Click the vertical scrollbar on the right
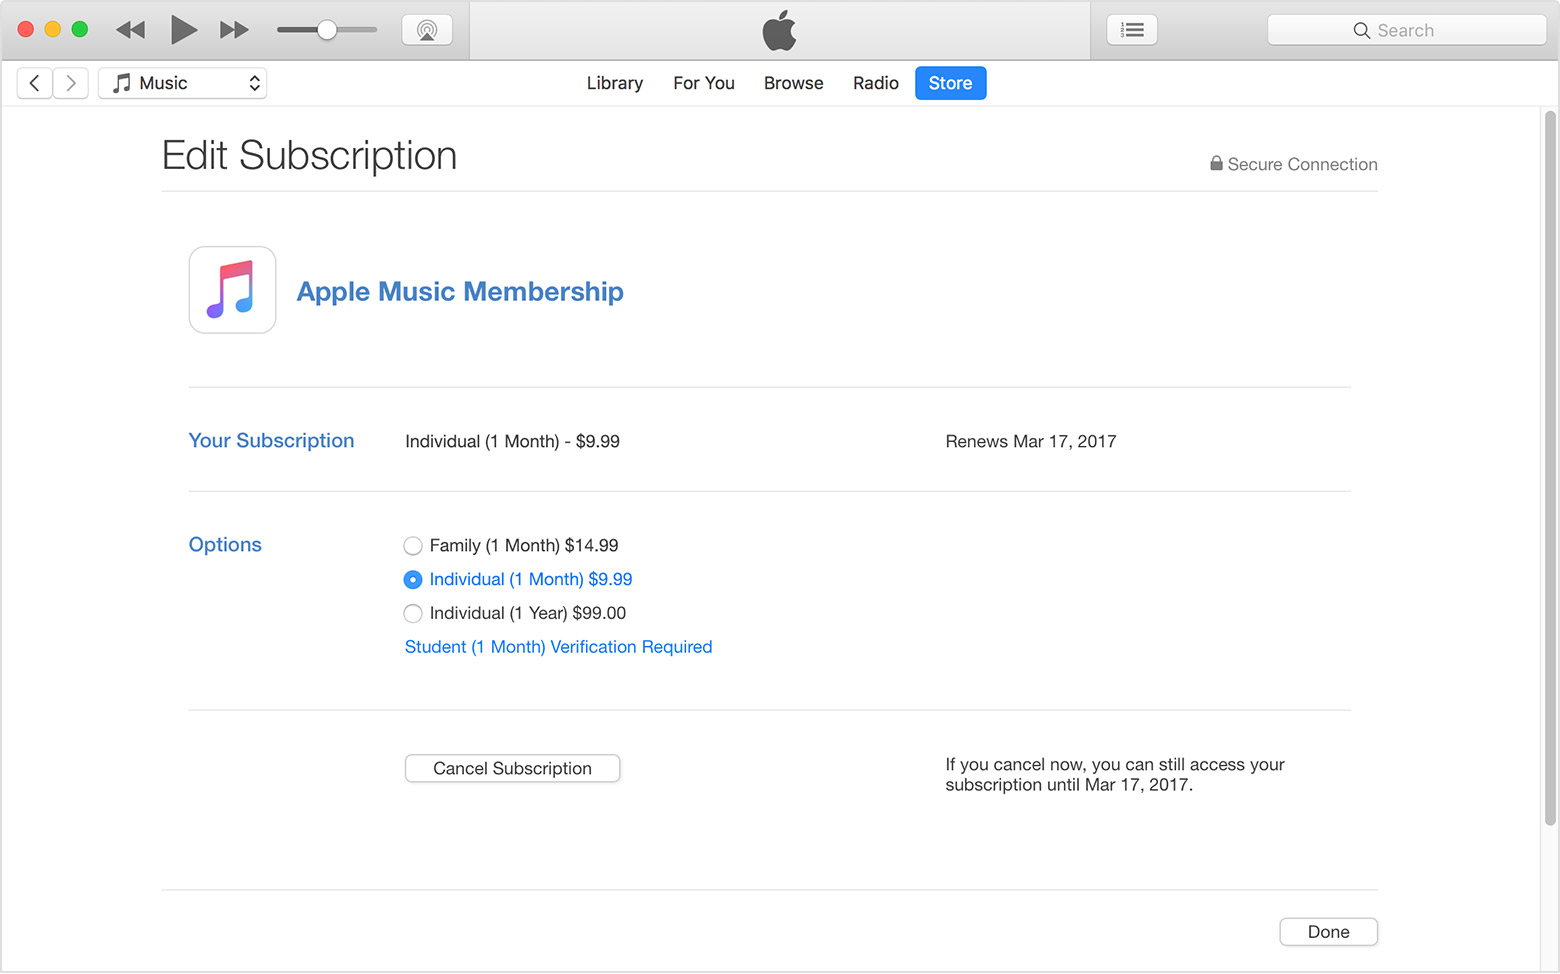The height and width of the screenshot is (974, 1560). pos(1550,470)
